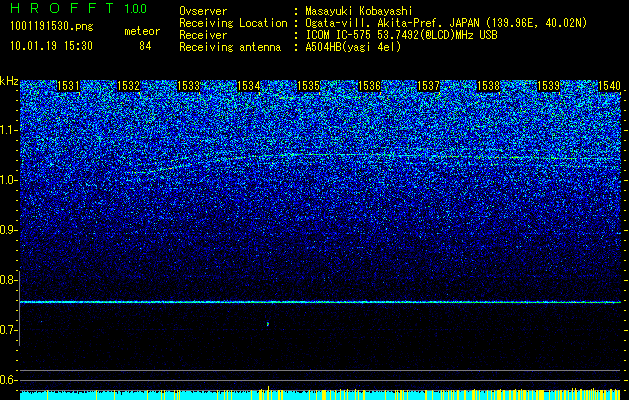Screen dimensions: 629x400
Task: Click the 0.6 kHz axis label
Action: (x=8, y=380)
